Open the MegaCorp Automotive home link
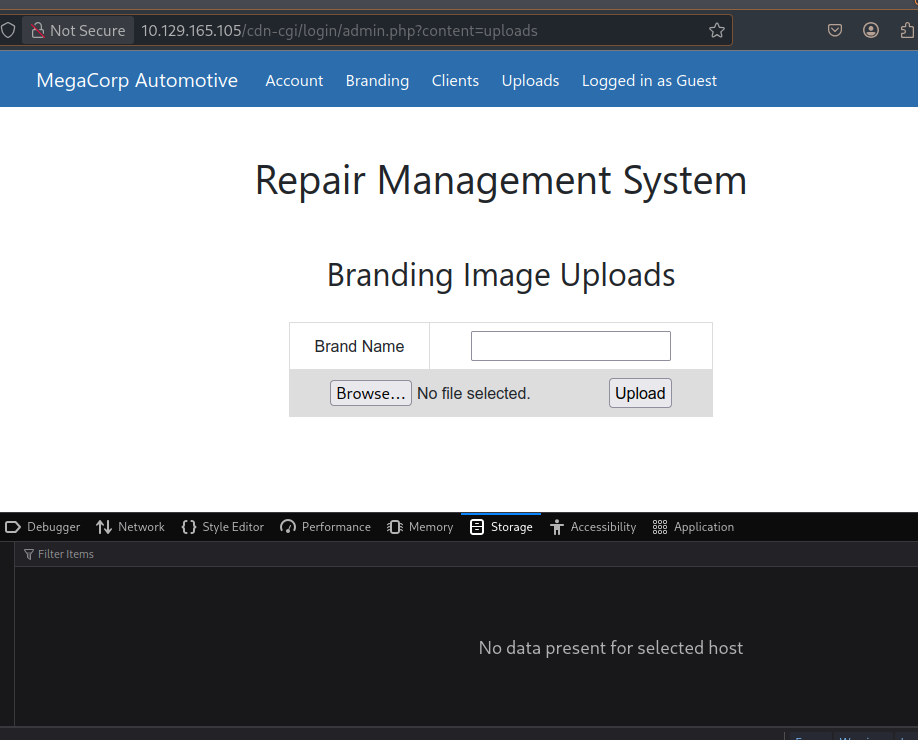The image size is (918, 740). coord(137,80)
